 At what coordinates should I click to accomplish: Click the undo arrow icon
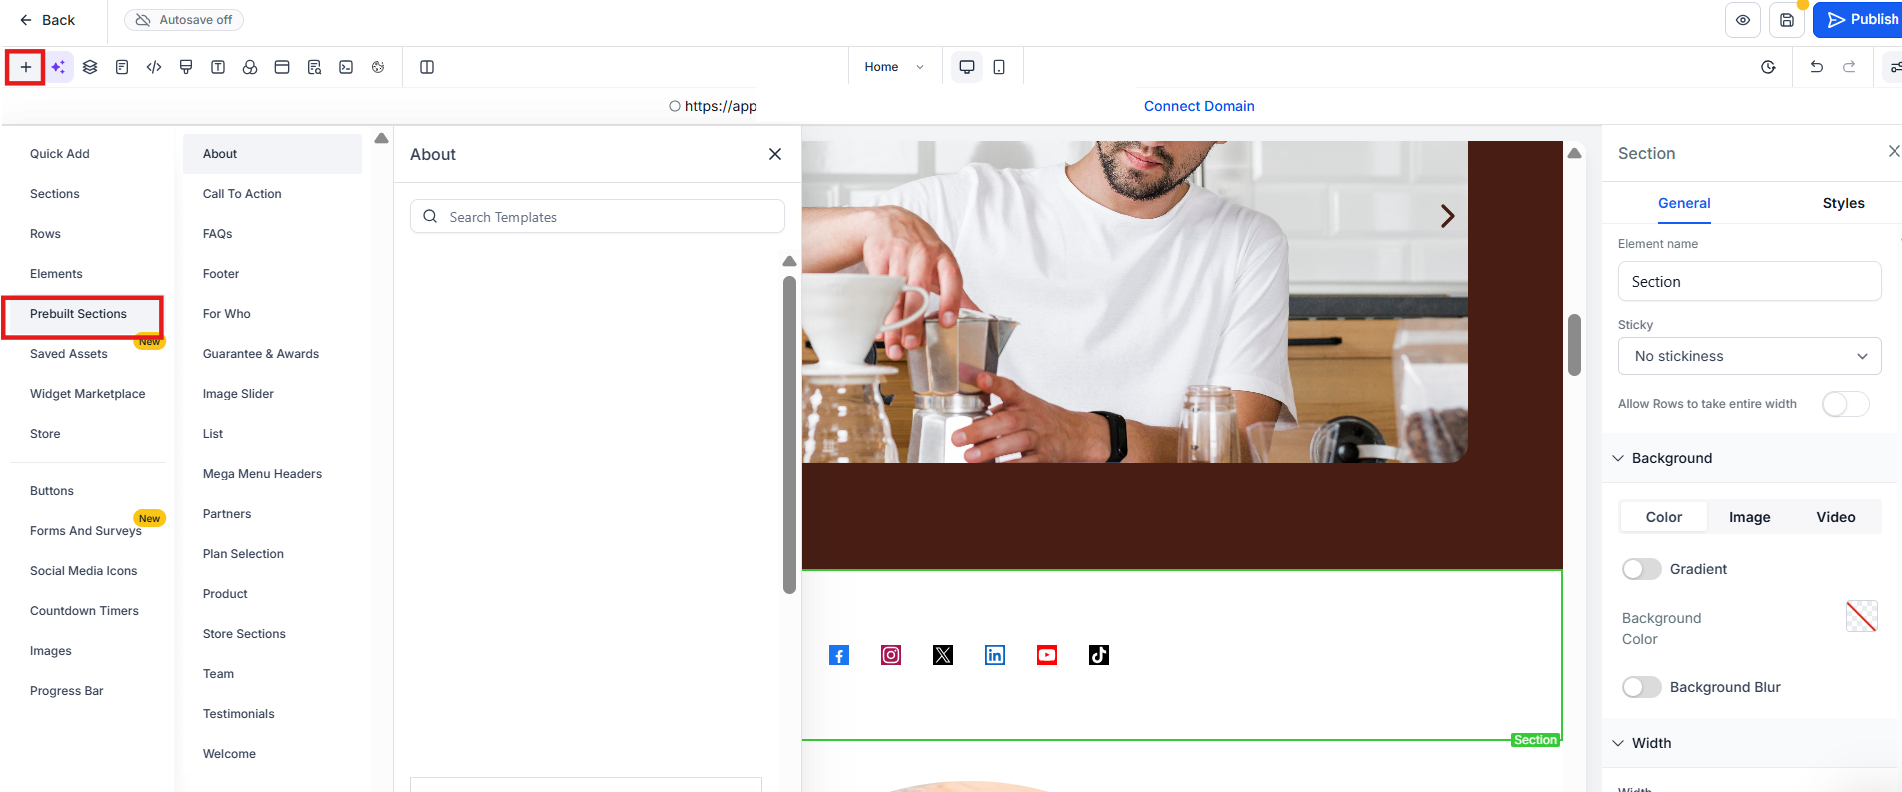click(1817, 67)
